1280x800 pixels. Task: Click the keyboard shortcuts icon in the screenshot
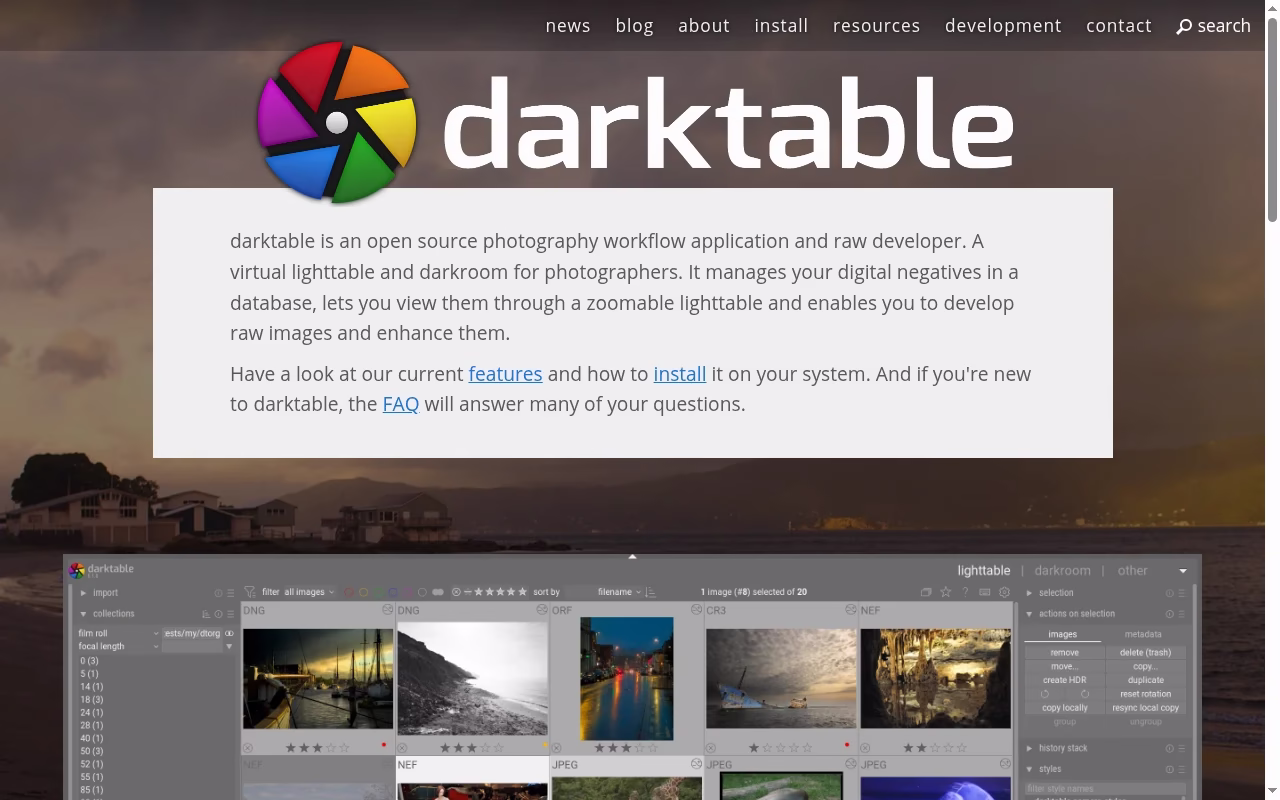pos(985,592)
